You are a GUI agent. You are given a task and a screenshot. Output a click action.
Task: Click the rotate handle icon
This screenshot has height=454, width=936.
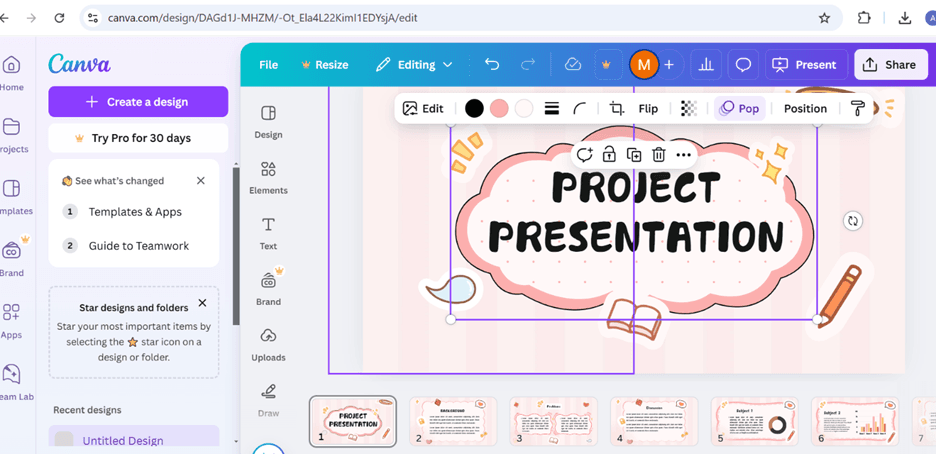pyautogui.click(x=853, y=221)
